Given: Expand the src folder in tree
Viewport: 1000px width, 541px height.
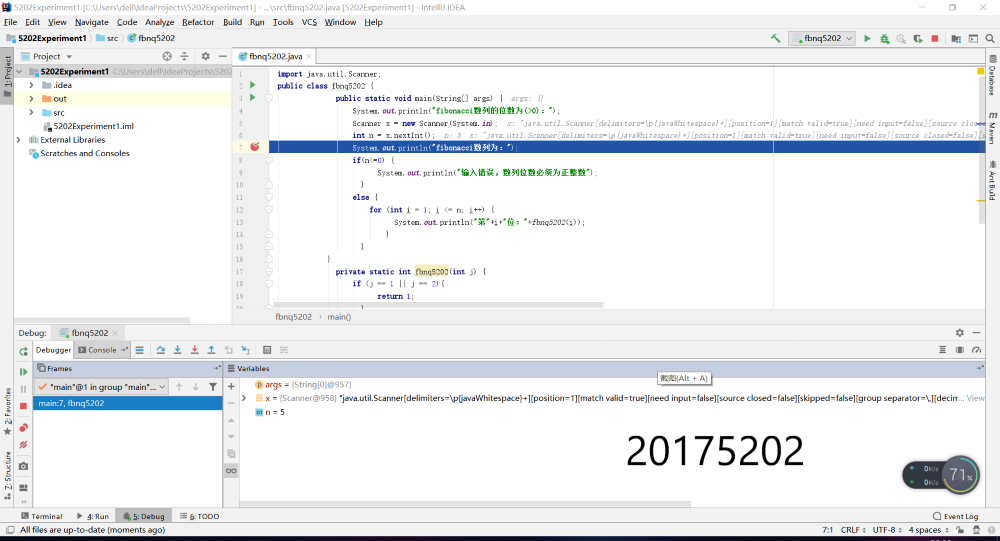Looking at the screenshot, I should [x=31, y=112].
